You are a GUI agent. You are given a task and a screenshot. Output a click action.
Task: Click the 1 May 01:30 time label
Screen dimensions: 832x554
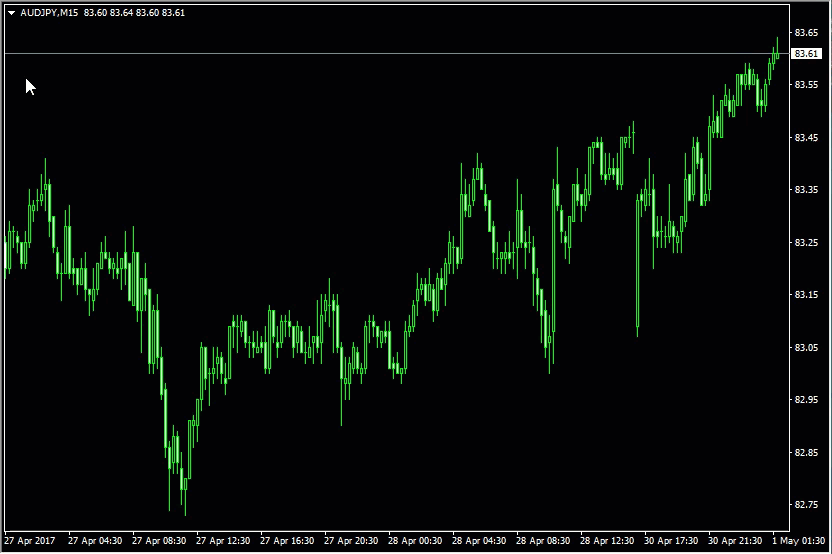tap(799, 541)
